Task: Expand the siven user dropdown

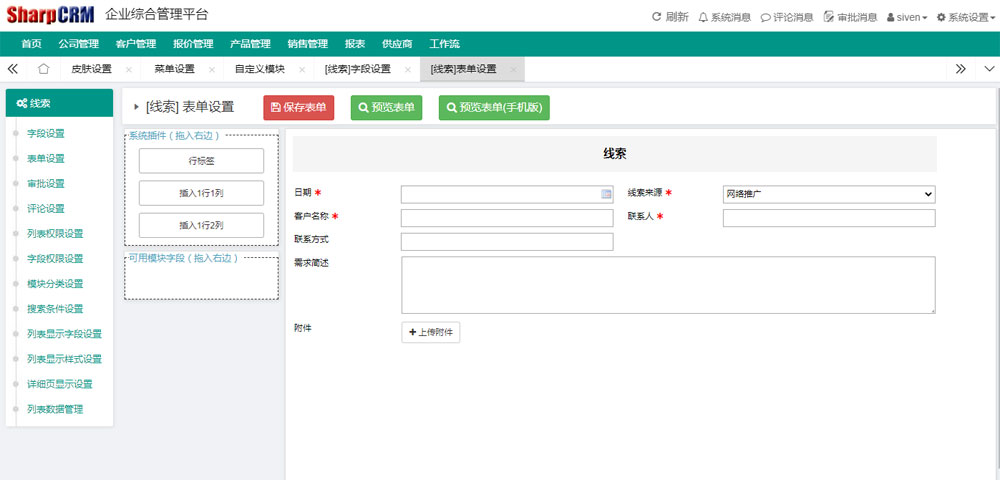Action: pyautogui.click(x=907, y=17)
